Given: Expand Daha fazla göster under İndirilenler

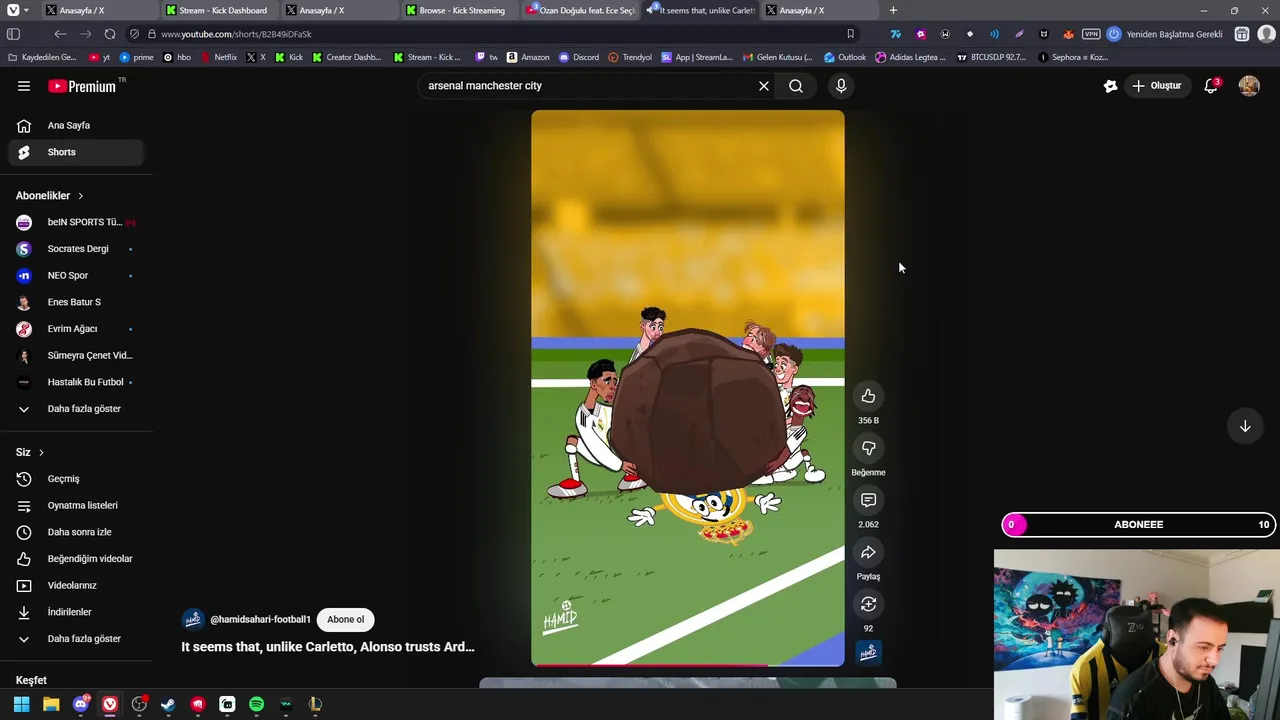Looking at the screenshot, I should coord(76,639).
